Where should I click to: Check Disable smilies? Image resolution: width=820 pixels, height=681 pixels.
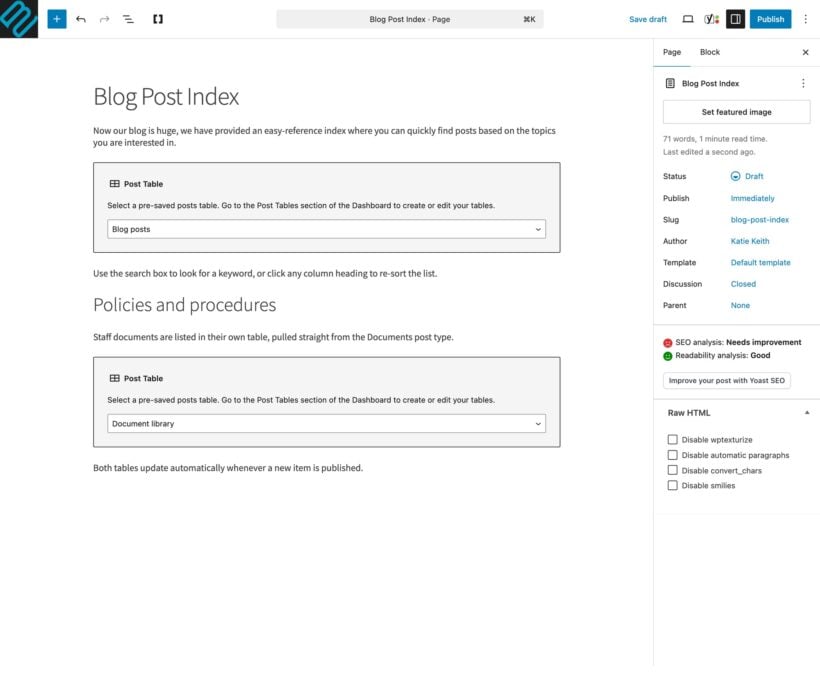(673, 485)
